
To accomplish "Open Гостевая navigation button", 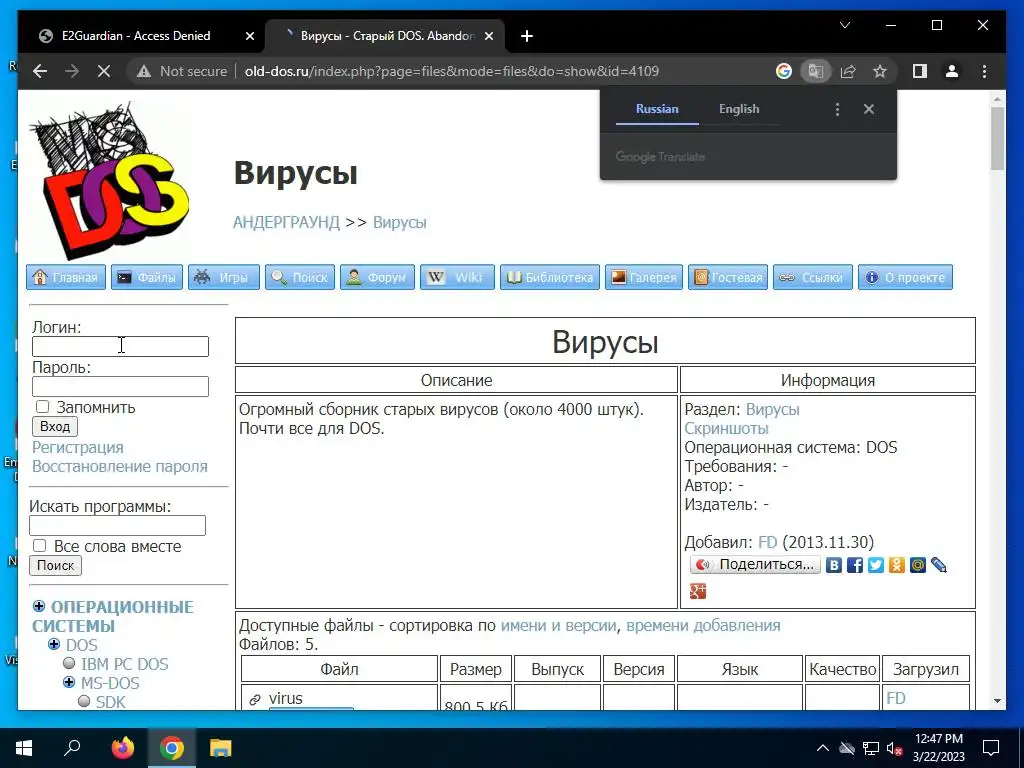I will [x=728, y=277].
